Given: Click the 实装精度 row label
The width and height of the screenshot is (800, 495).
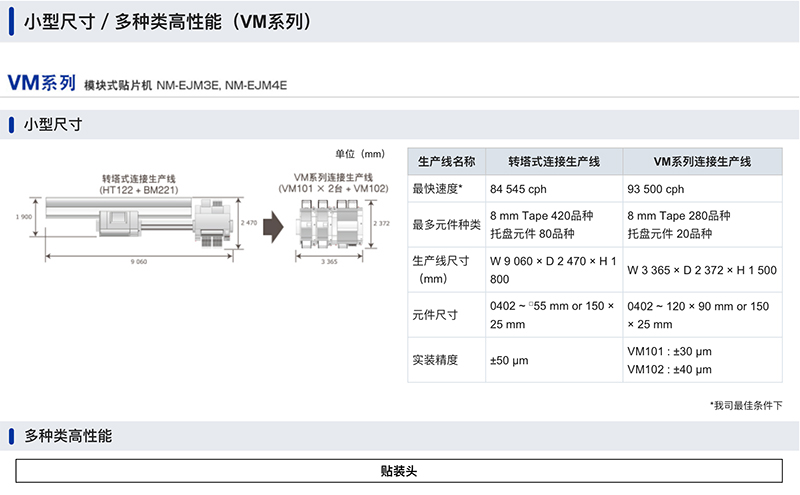Looking at the screenshot, I should pyautogui.click(x=435, y=360).
